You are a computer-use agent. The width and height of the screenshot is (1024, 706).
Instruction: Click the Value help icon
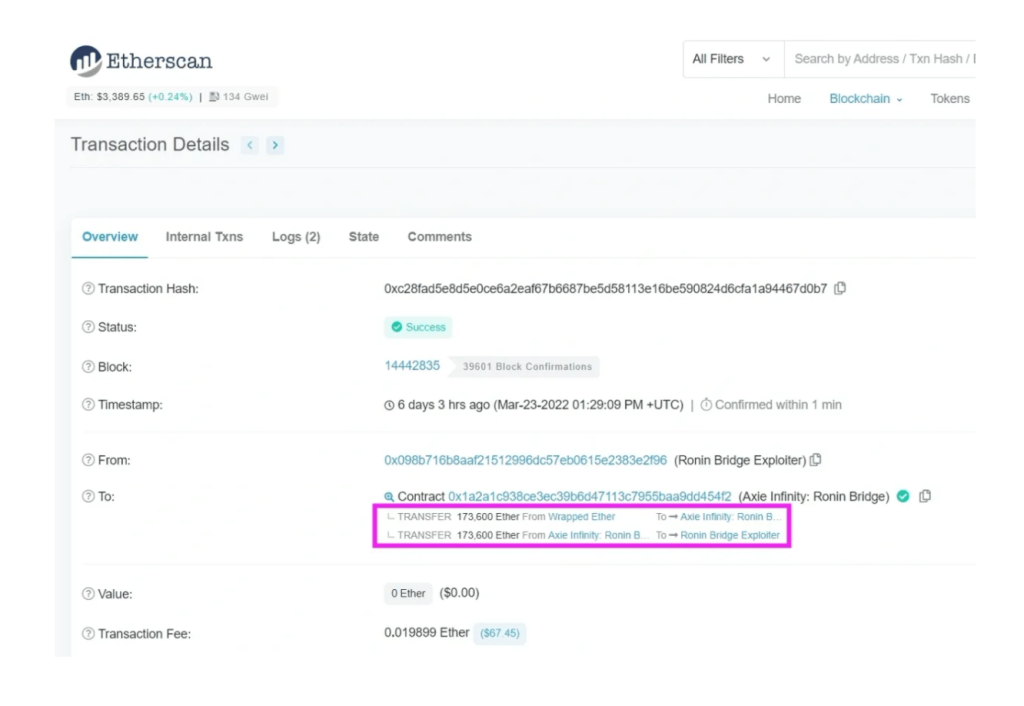click(x=88, y=594)
